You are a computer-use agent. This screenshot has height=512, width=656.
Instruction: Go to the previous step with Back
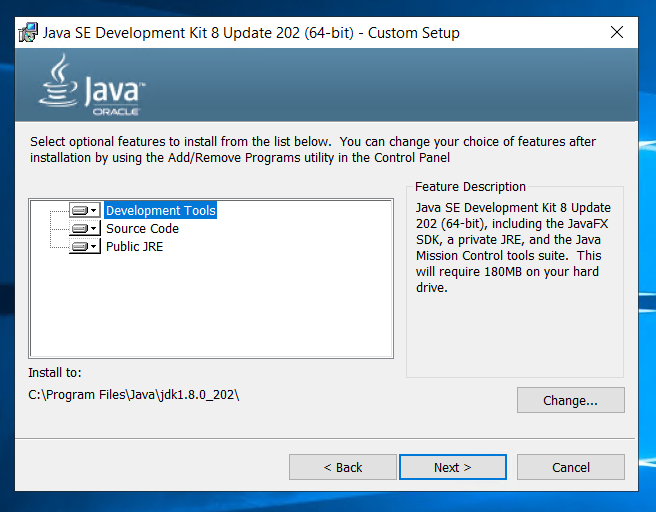pos(343,467)
